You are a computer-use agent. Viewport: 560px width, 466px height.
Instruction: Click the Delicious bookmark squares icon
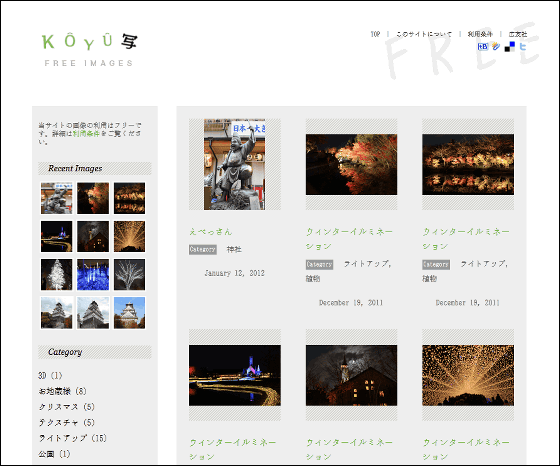pyautogui.click(x=510, y=47)
